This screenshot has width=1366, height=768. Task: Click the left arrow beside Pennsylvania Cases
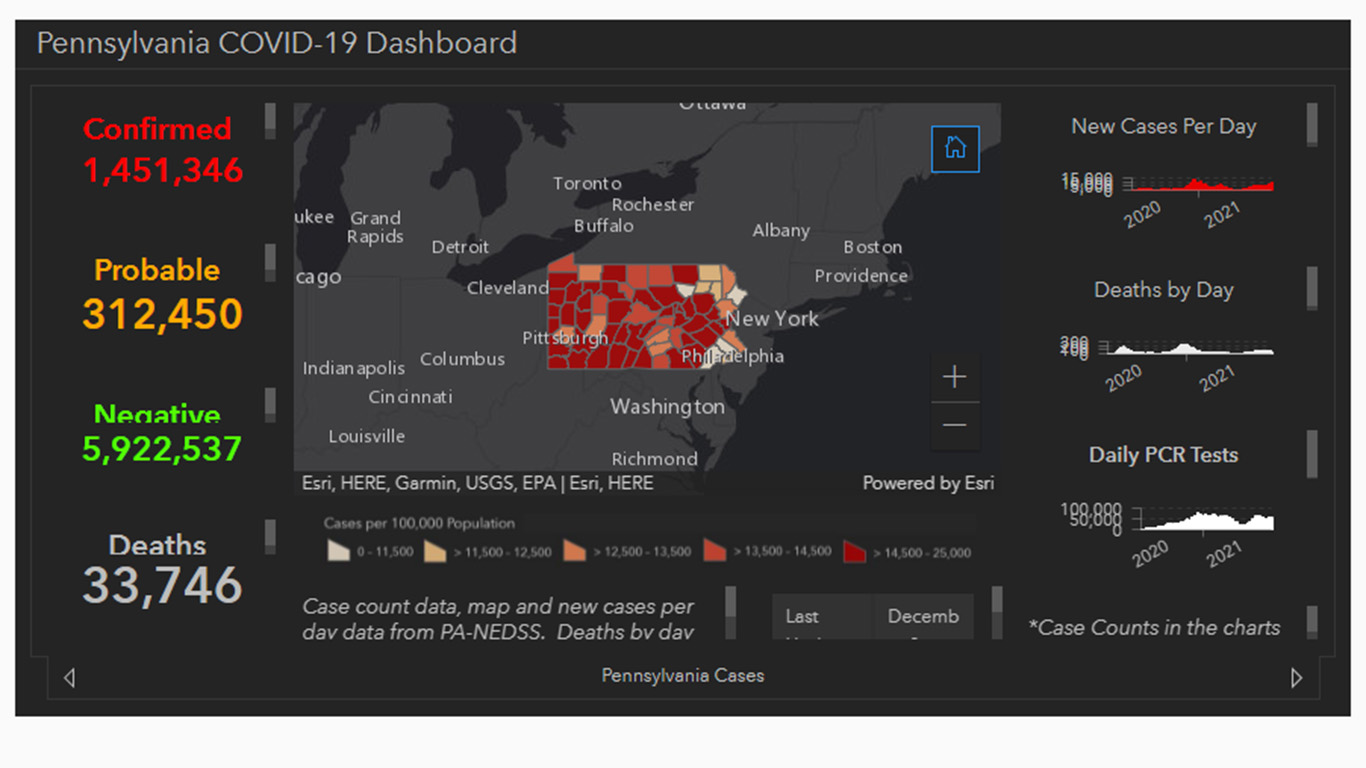tap(68, 677)
